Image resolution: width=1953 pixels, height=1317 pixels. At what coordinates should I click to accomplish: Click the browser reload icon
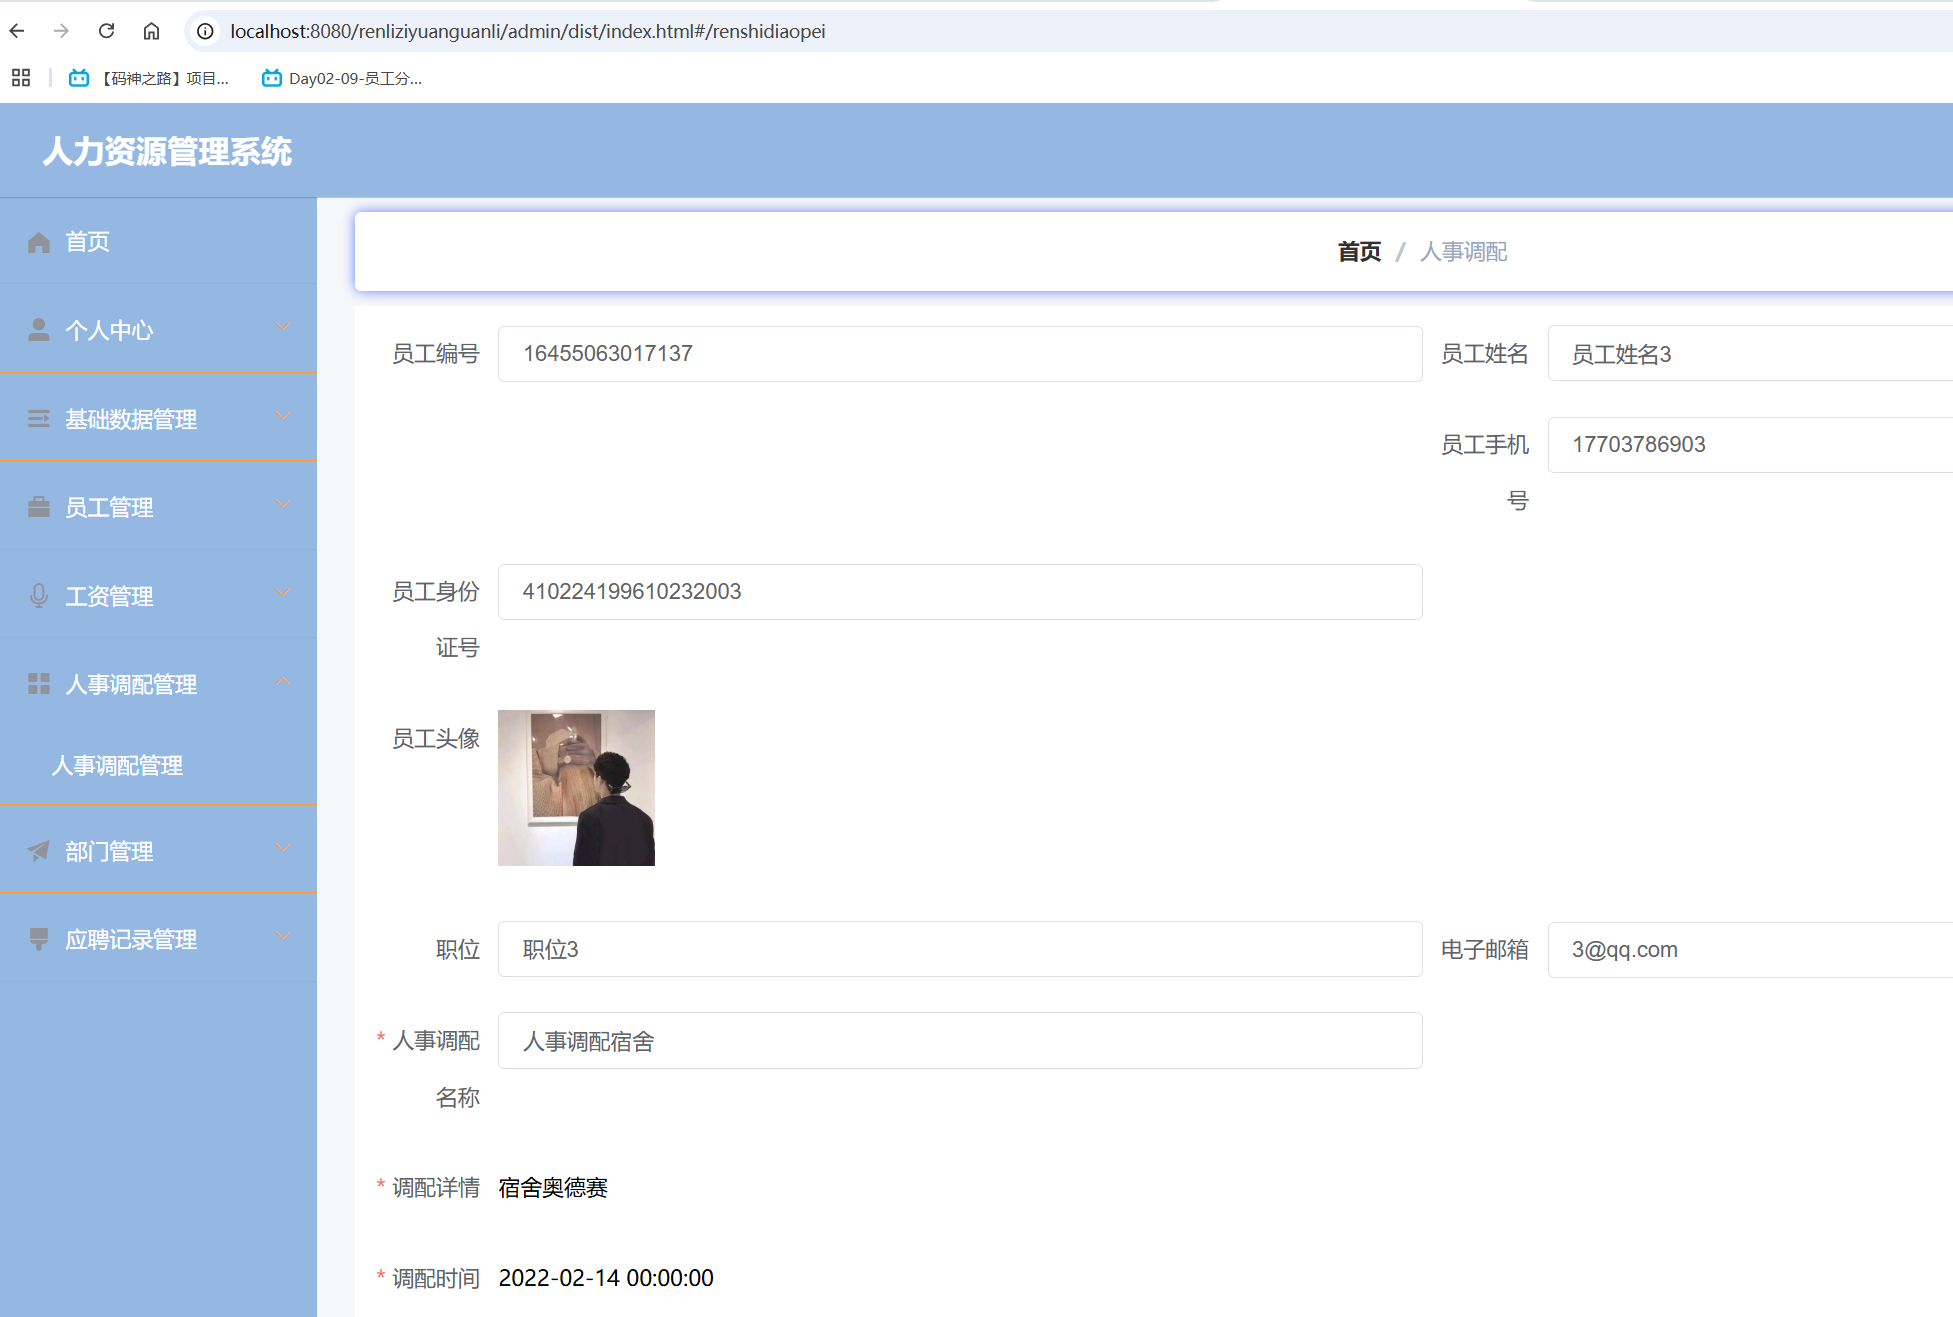(106, 31)
